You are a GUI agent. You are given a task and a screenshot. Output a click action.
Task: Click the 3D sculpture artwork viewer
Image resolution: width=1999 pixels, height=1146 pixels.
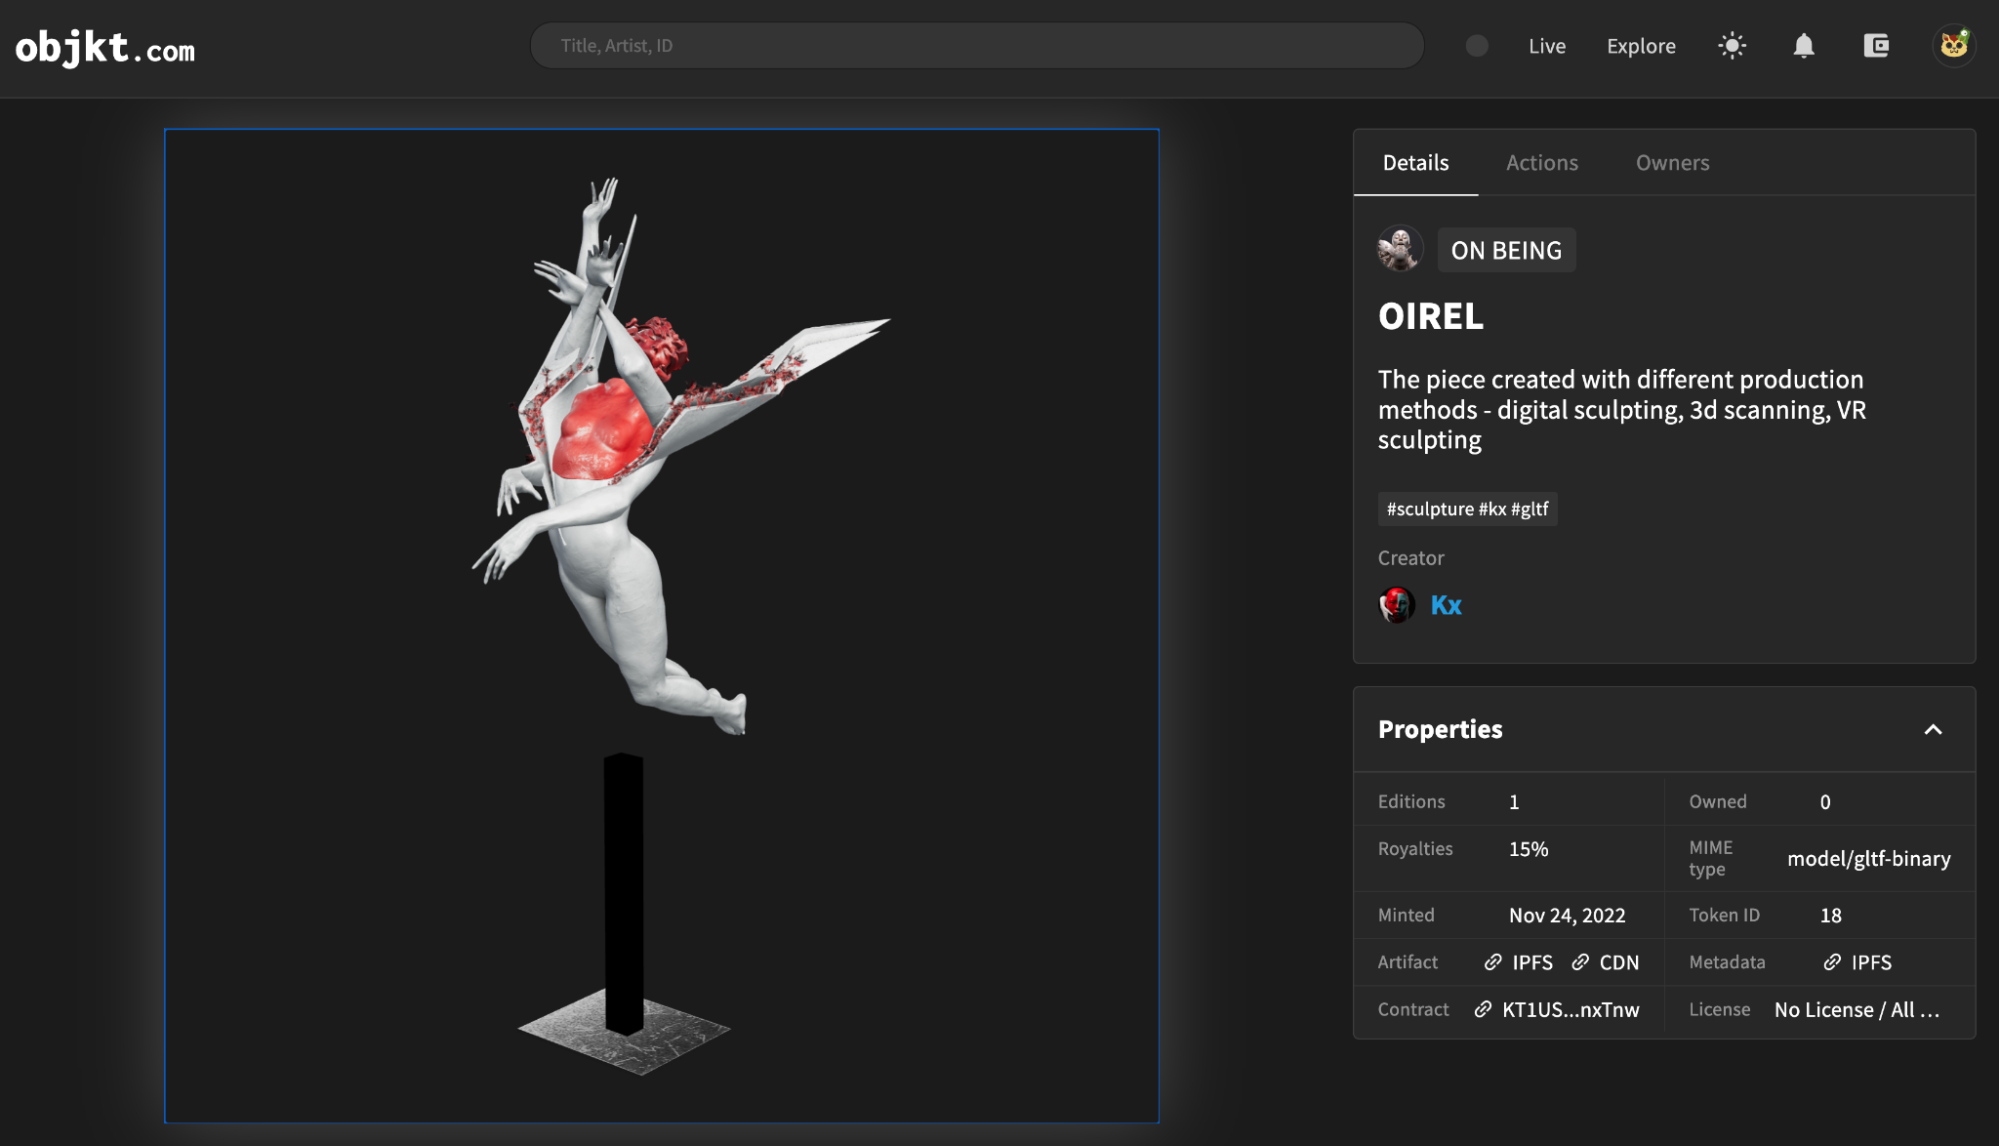661,625
